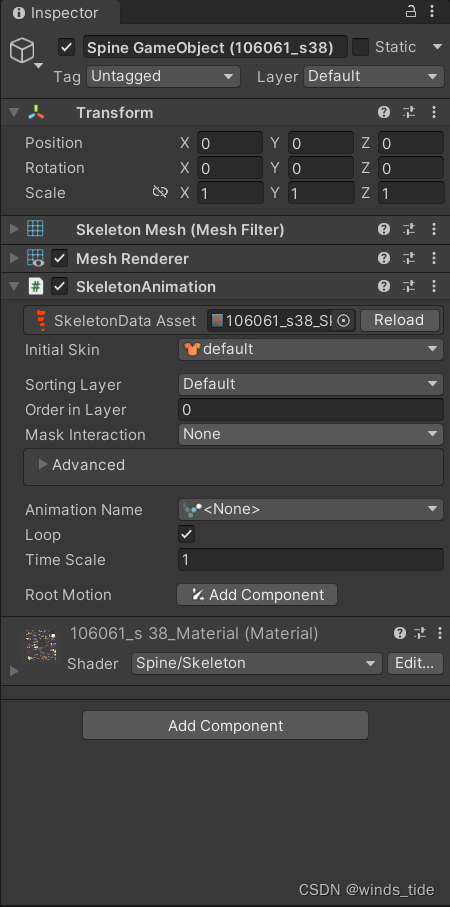
Task: Open the Animation Name dropdown
Action: pos(311,510)
